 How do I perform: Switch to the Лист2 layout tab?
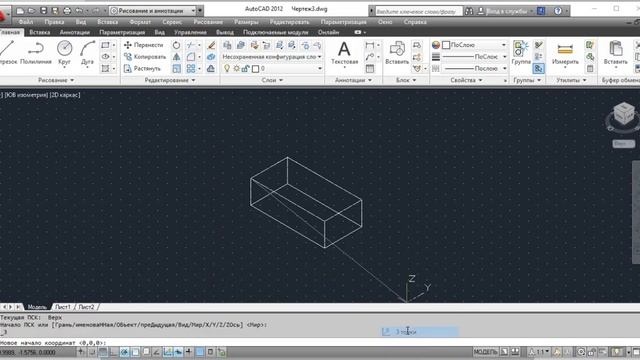pyautogui.click(x=86, y=307)
